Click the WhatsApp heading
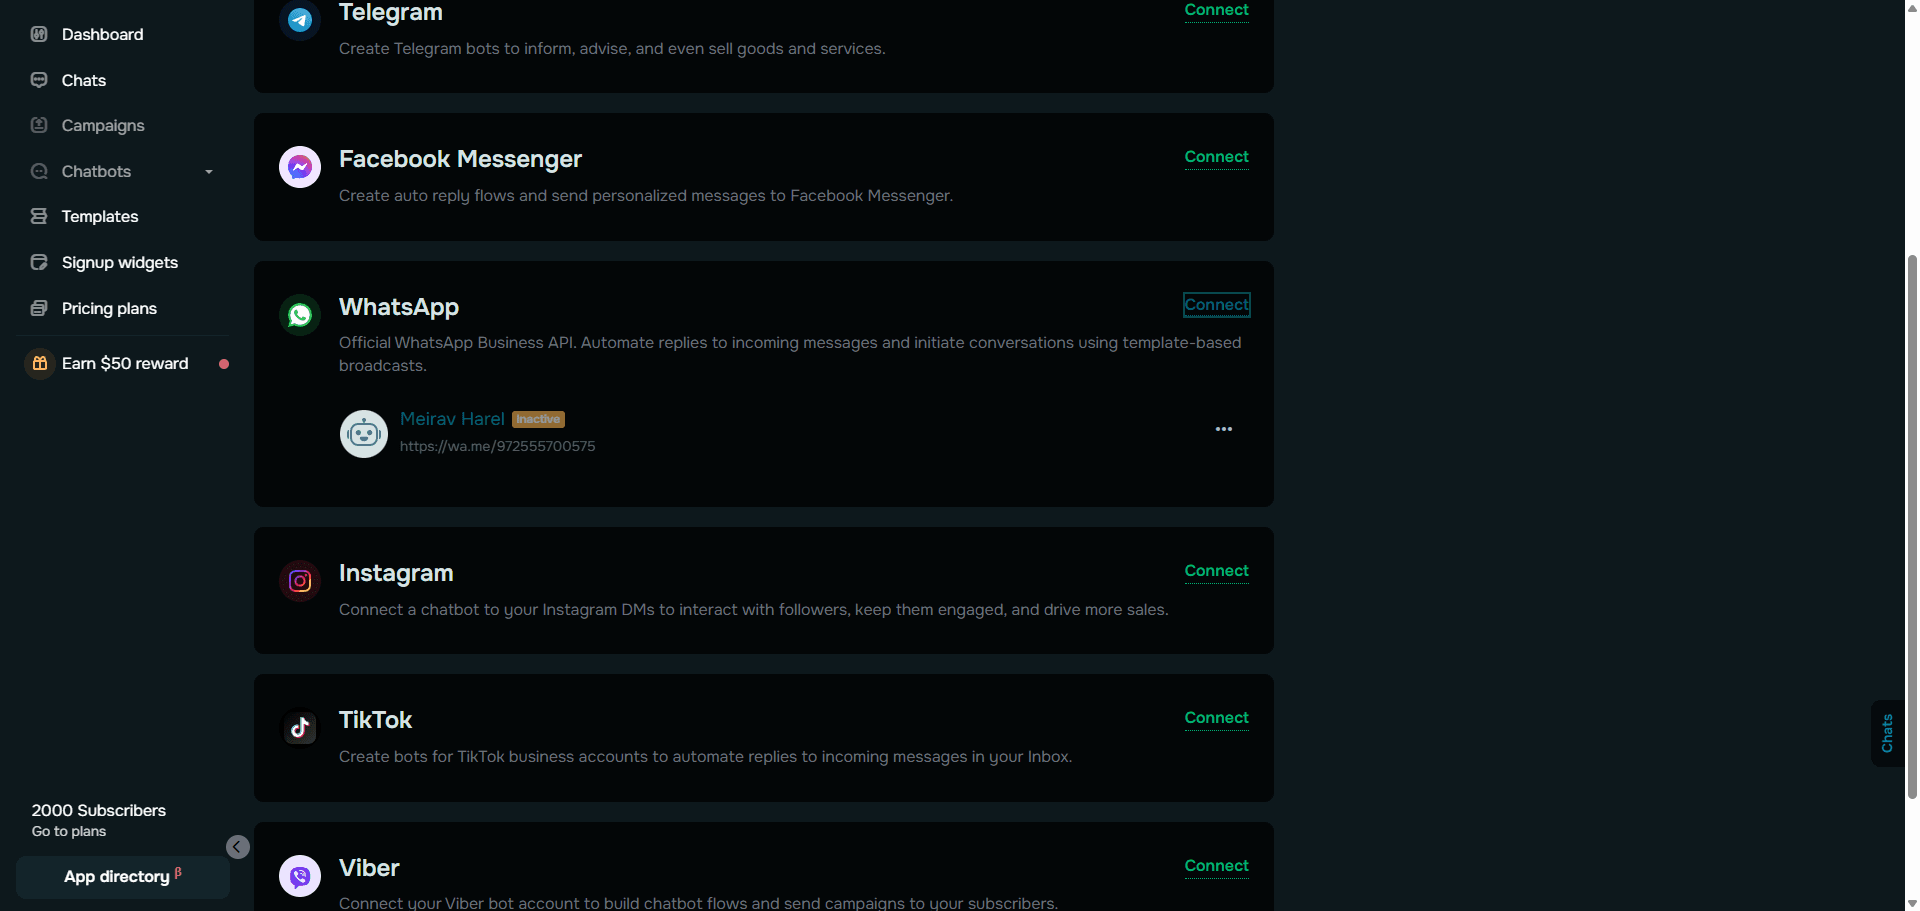 (x=399, y=307)
